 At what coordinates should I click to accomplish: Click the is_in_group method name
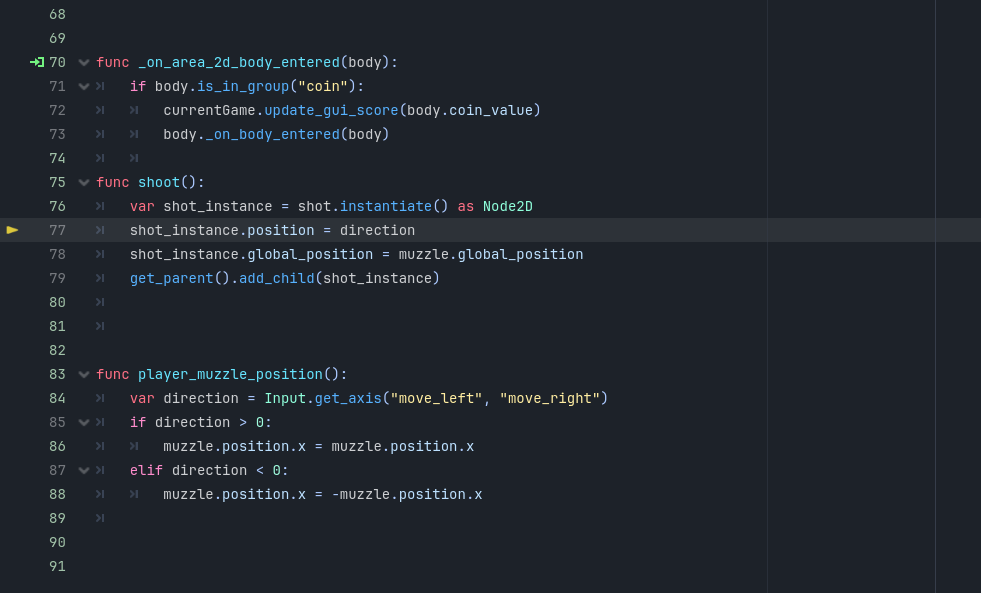(x=243, y=86)
